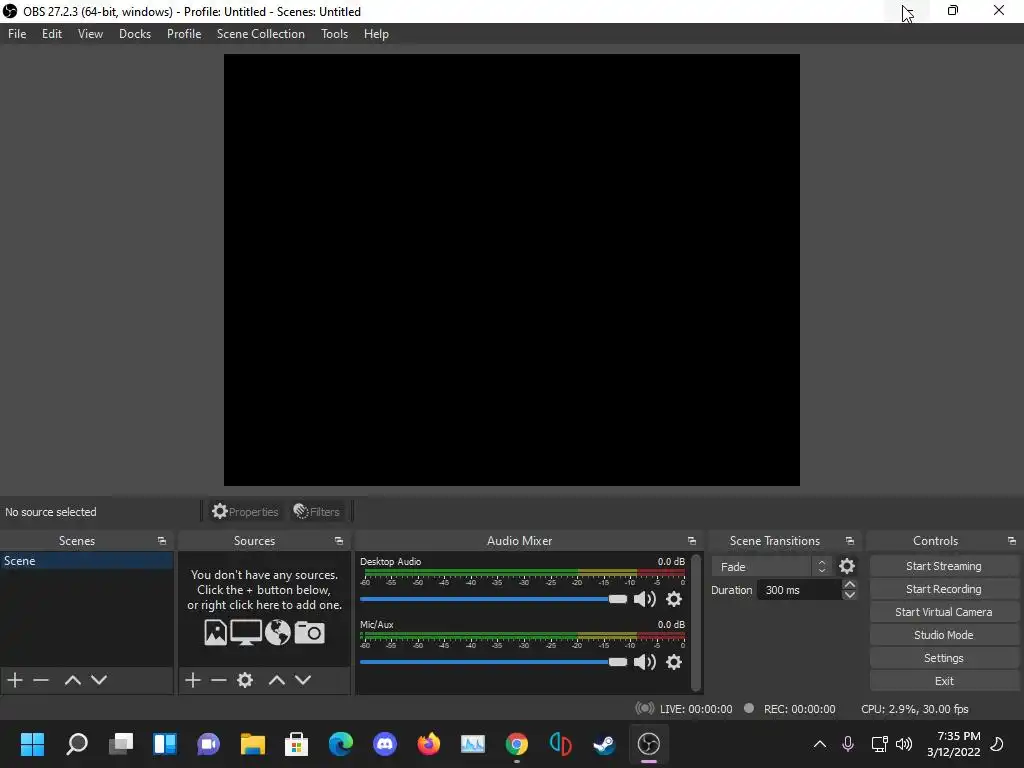1024x768 pixels.
Task: Open transition properties gear next to Fade
Action: pos(847,566)
